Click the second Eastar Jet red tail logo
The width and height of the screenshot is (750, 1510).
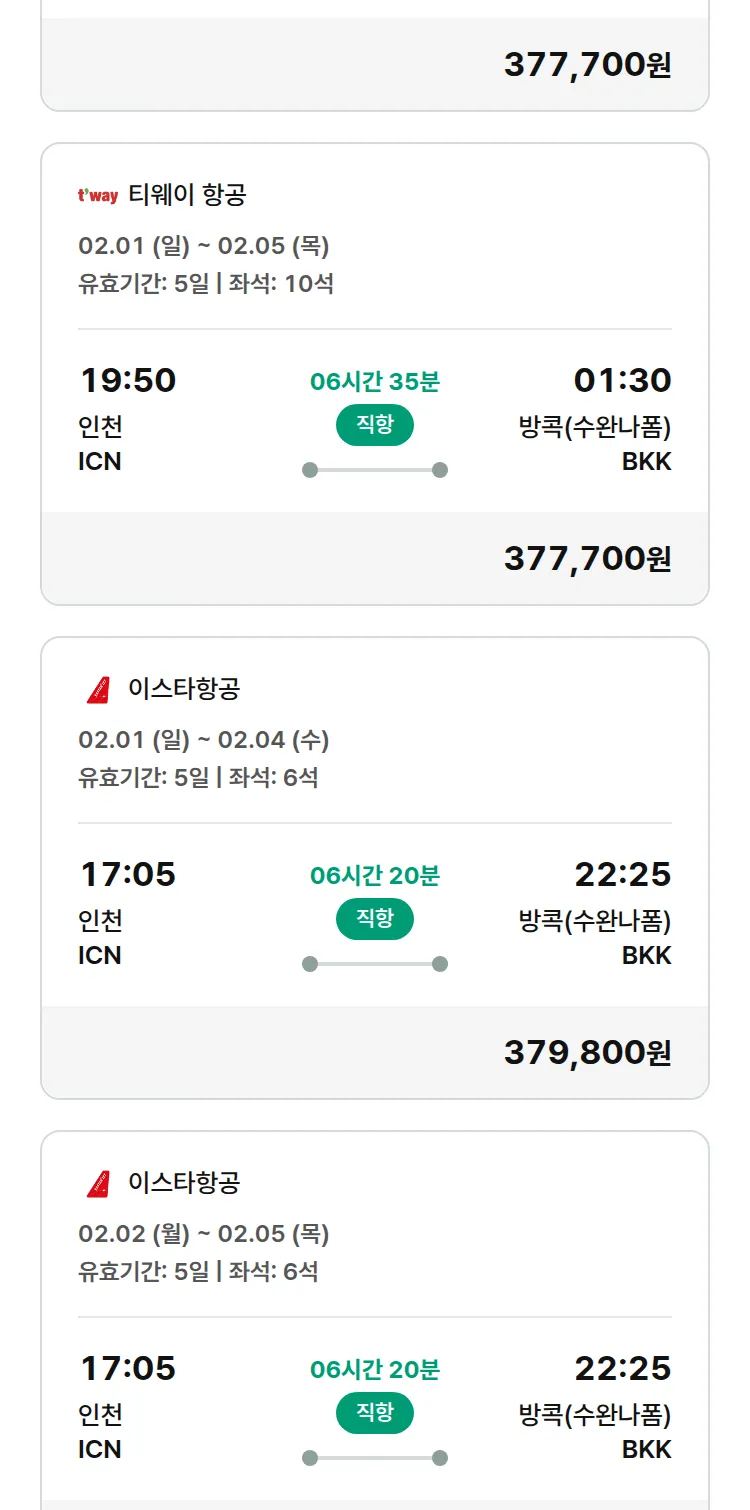click(98, 1183)
